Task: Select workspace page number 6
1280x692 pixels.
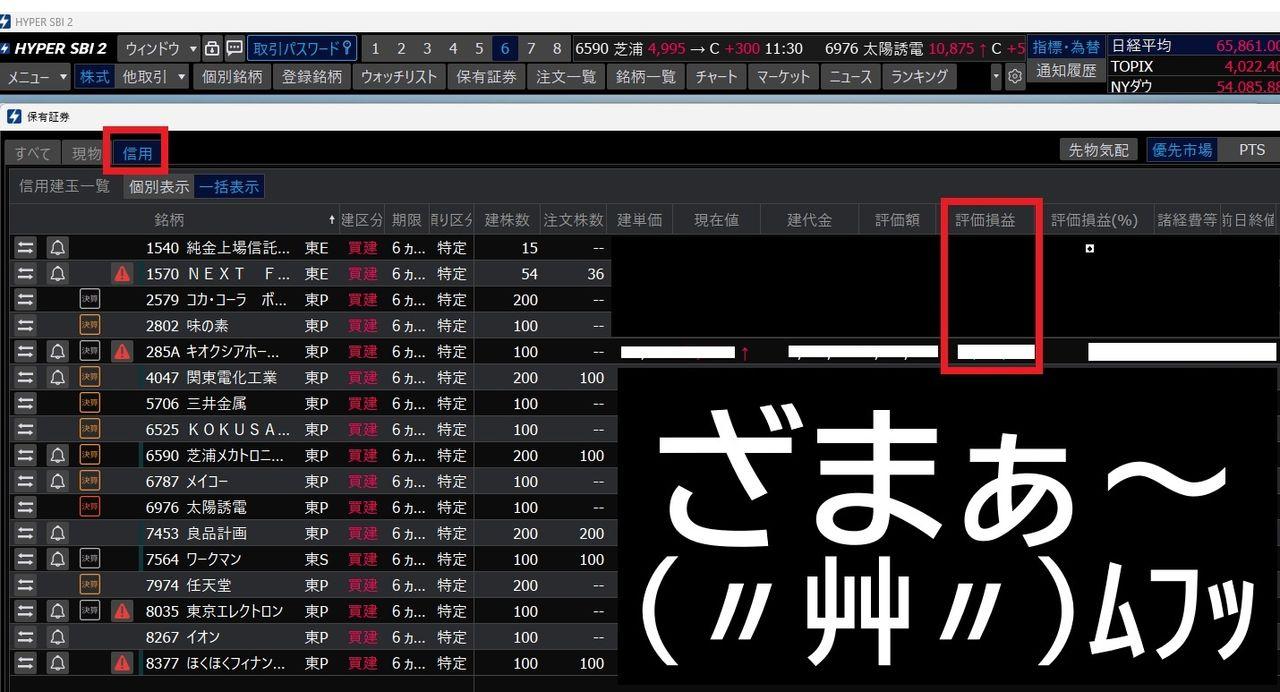Action: click(505, 48)
